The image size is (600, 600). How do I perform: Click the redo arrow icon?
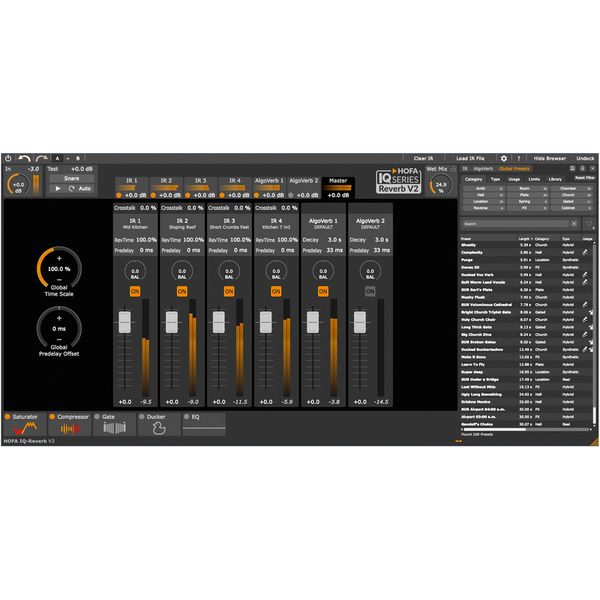pos(41,158)
